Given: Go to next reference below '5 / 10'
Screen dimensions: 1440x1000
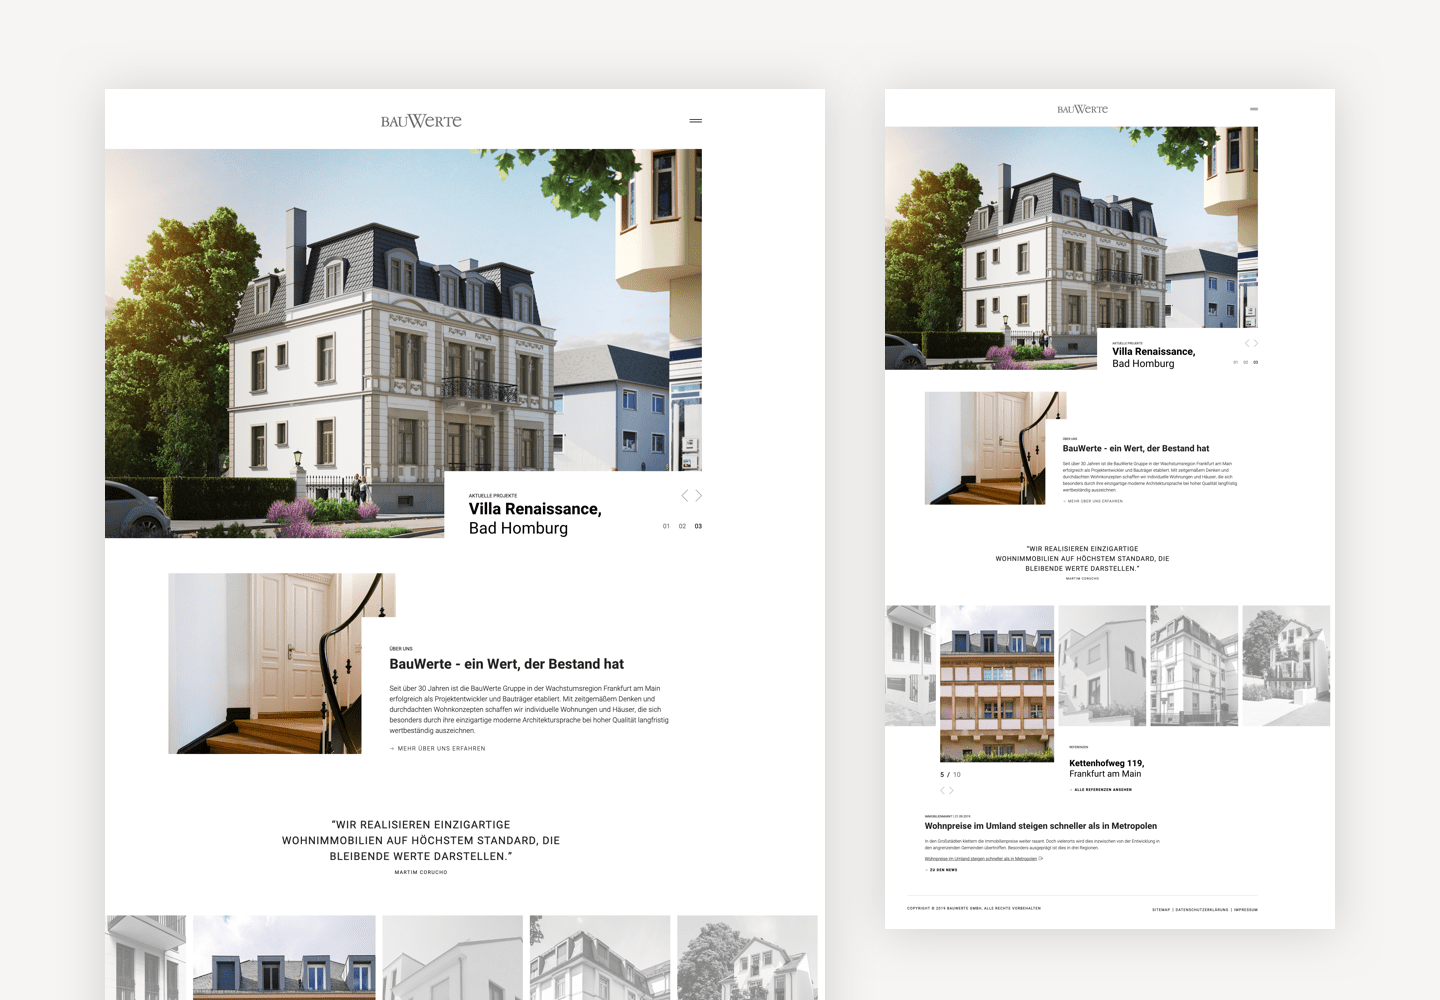Looking at the screenshot, I should pyautogui.click(x=951, y=791).
